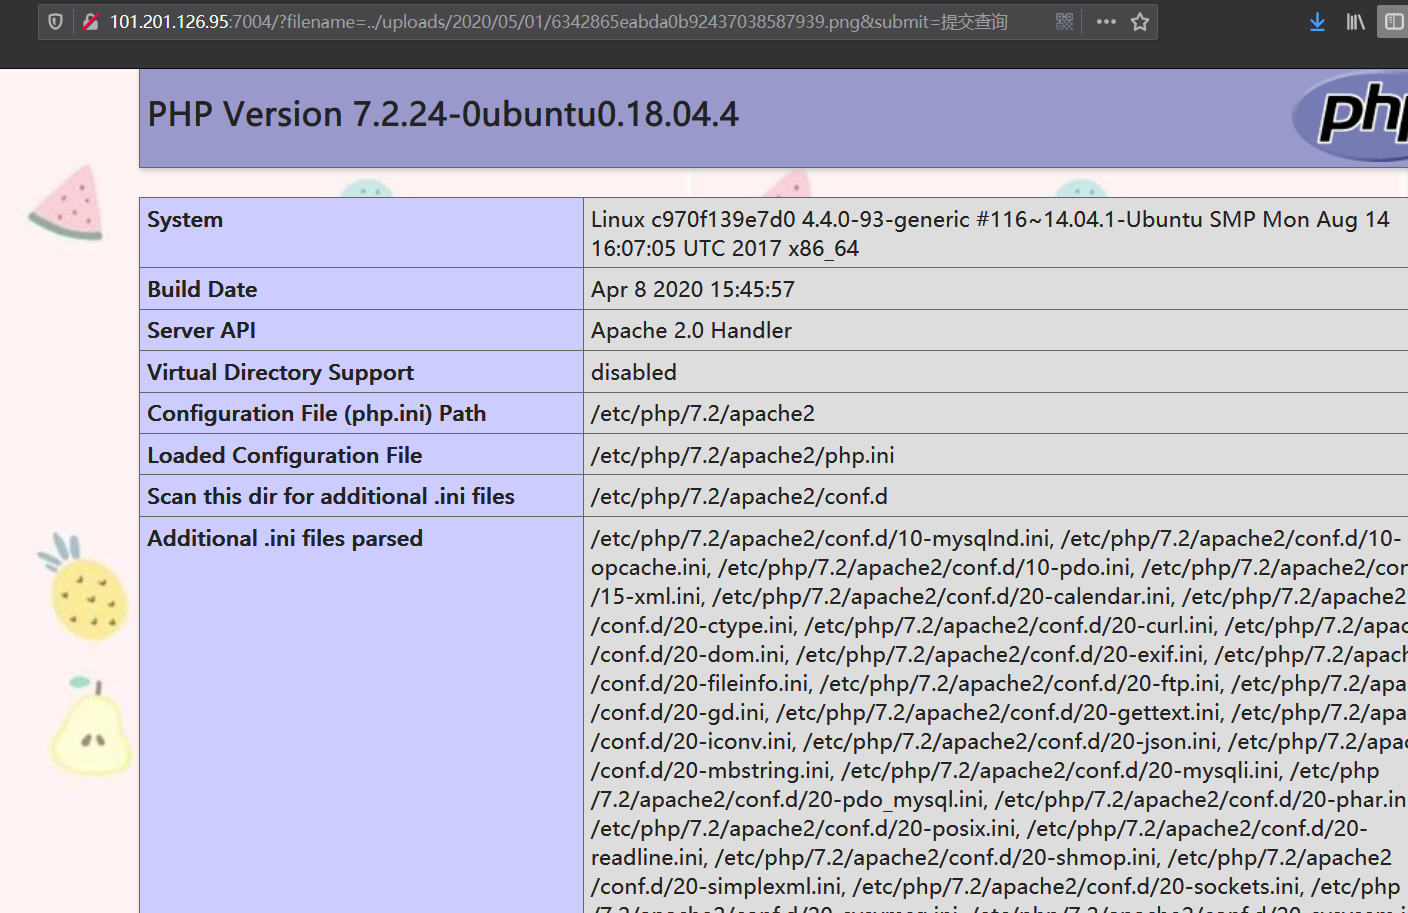Open the library bookshelf icon

(1355, 22)
